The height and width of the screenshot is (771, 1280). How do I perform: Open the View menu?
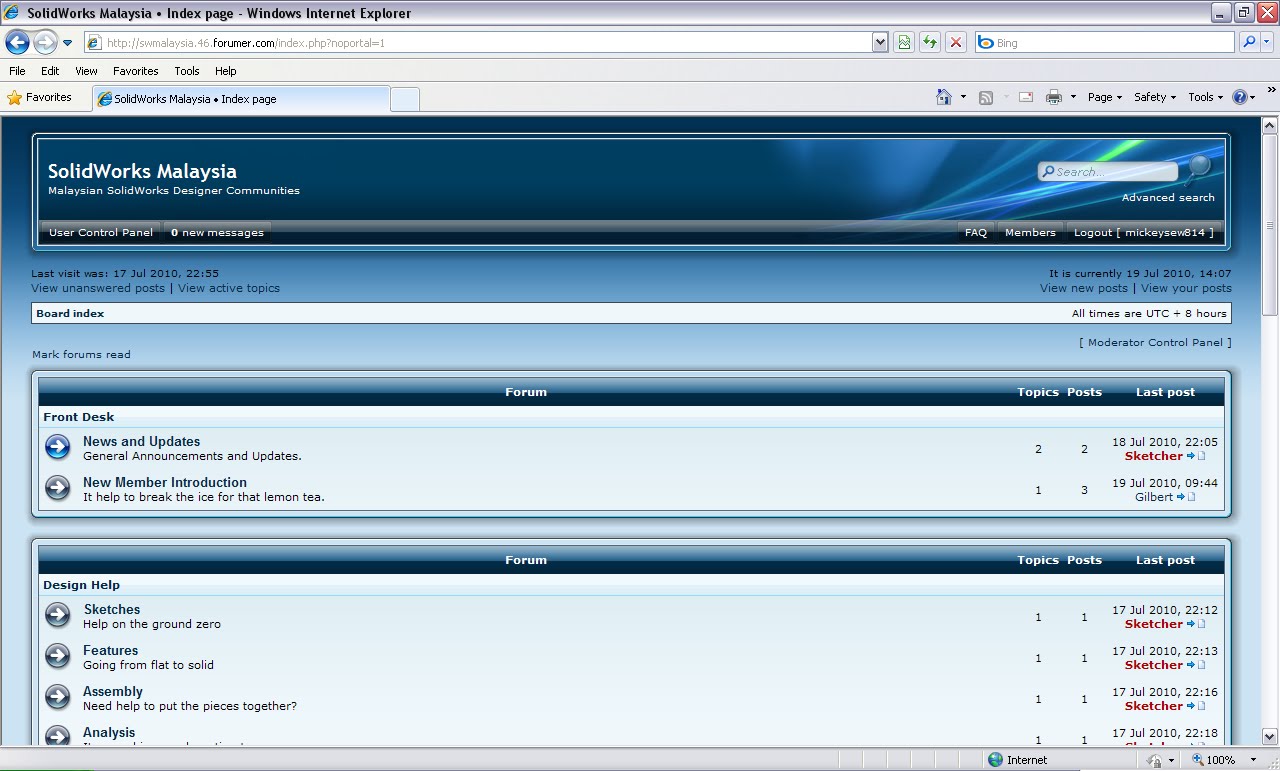[x=86, y=71]
